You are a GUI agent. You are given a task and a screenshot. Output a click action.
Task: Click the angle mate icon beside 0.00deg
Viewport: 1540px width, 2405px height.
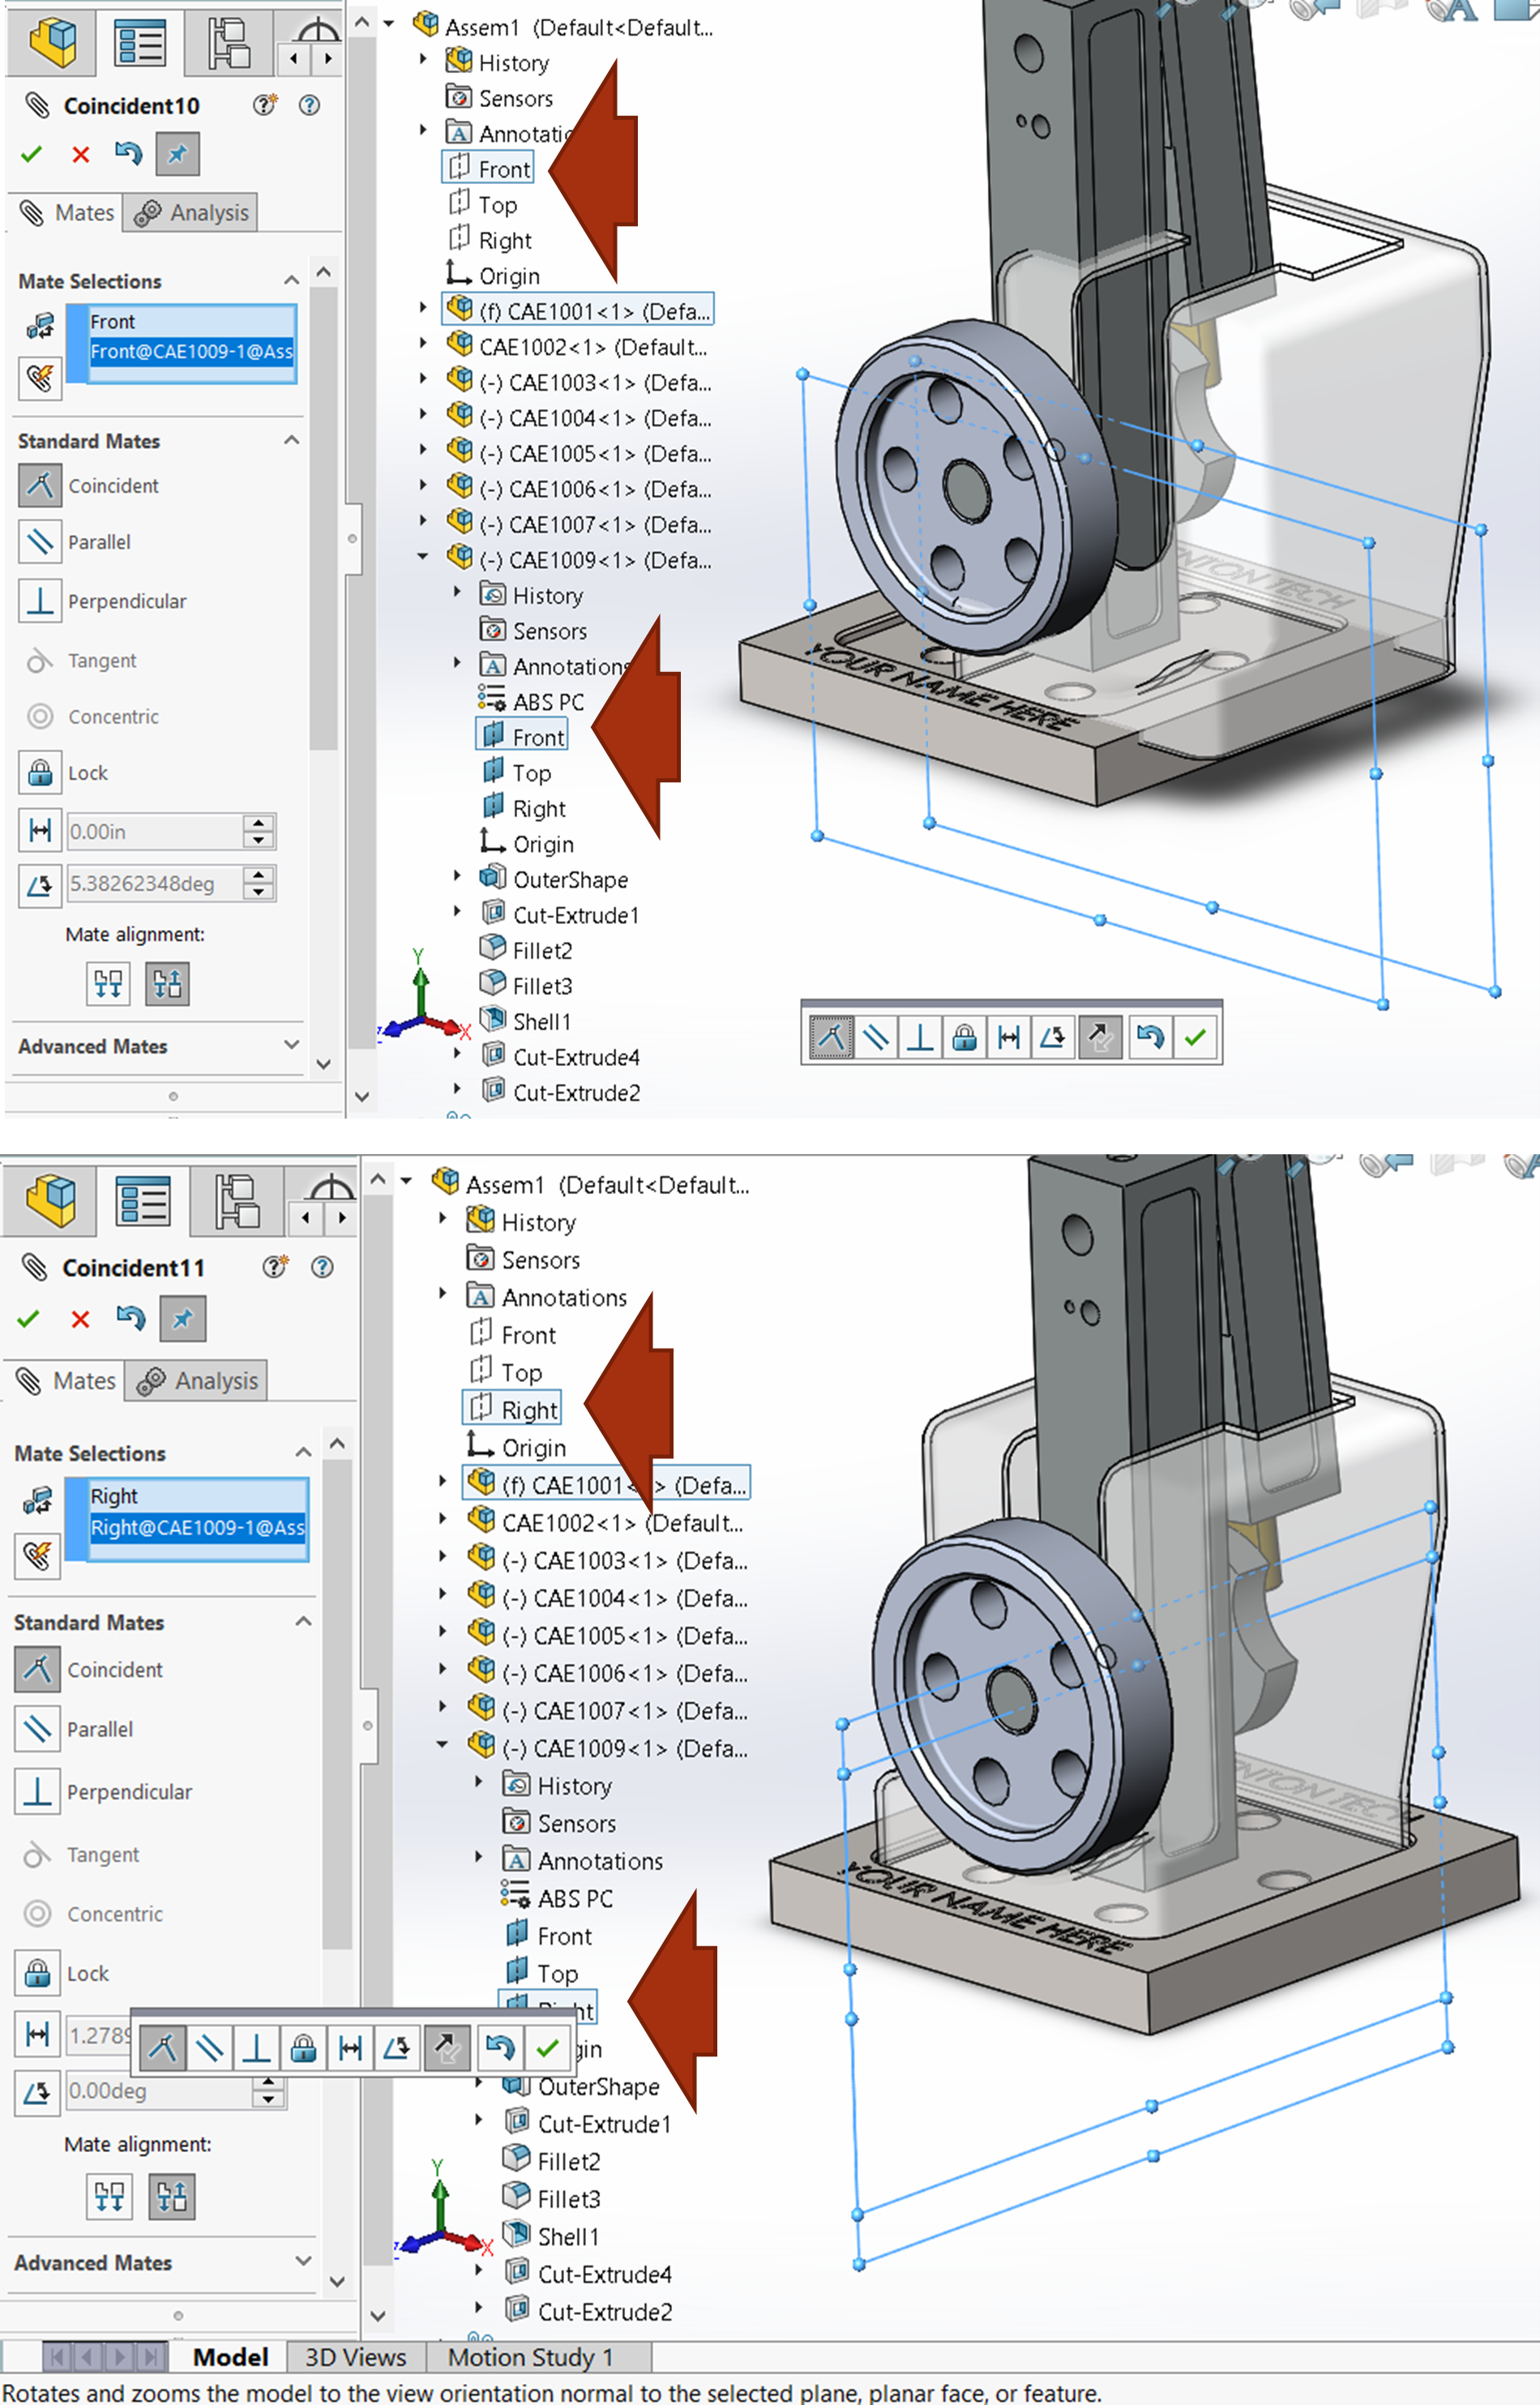[x=37, y=2091]
